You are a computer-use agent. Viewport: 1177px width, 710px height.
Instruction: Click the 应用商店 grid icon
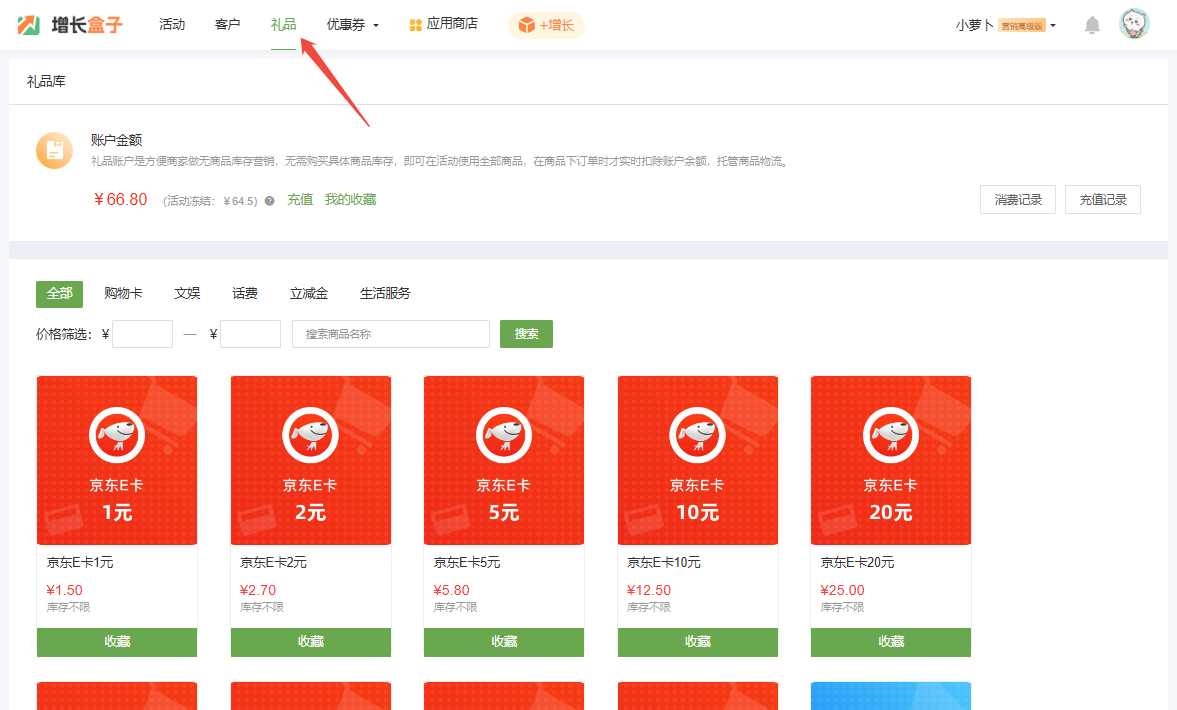(x=415, y=26)
